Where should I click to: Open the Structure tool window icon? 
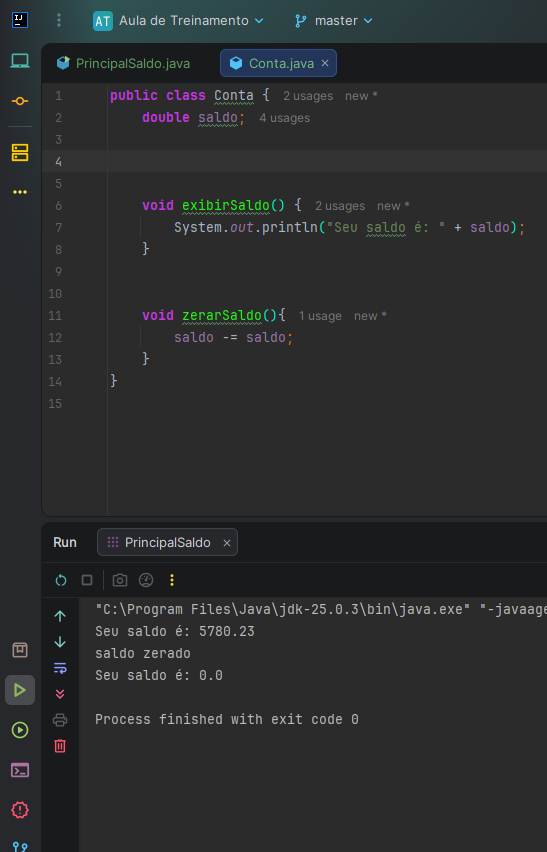point(20,152)
